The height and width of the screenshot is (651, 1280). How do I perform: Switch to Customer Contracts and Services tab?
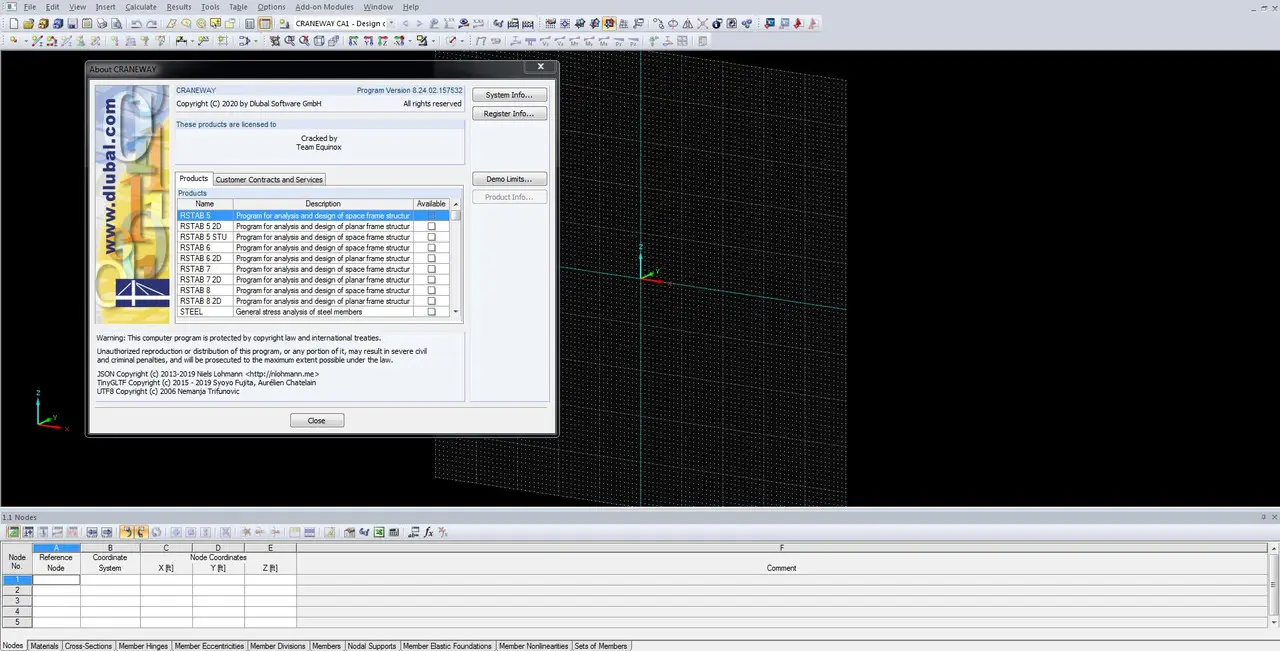[x=269, y=180]
